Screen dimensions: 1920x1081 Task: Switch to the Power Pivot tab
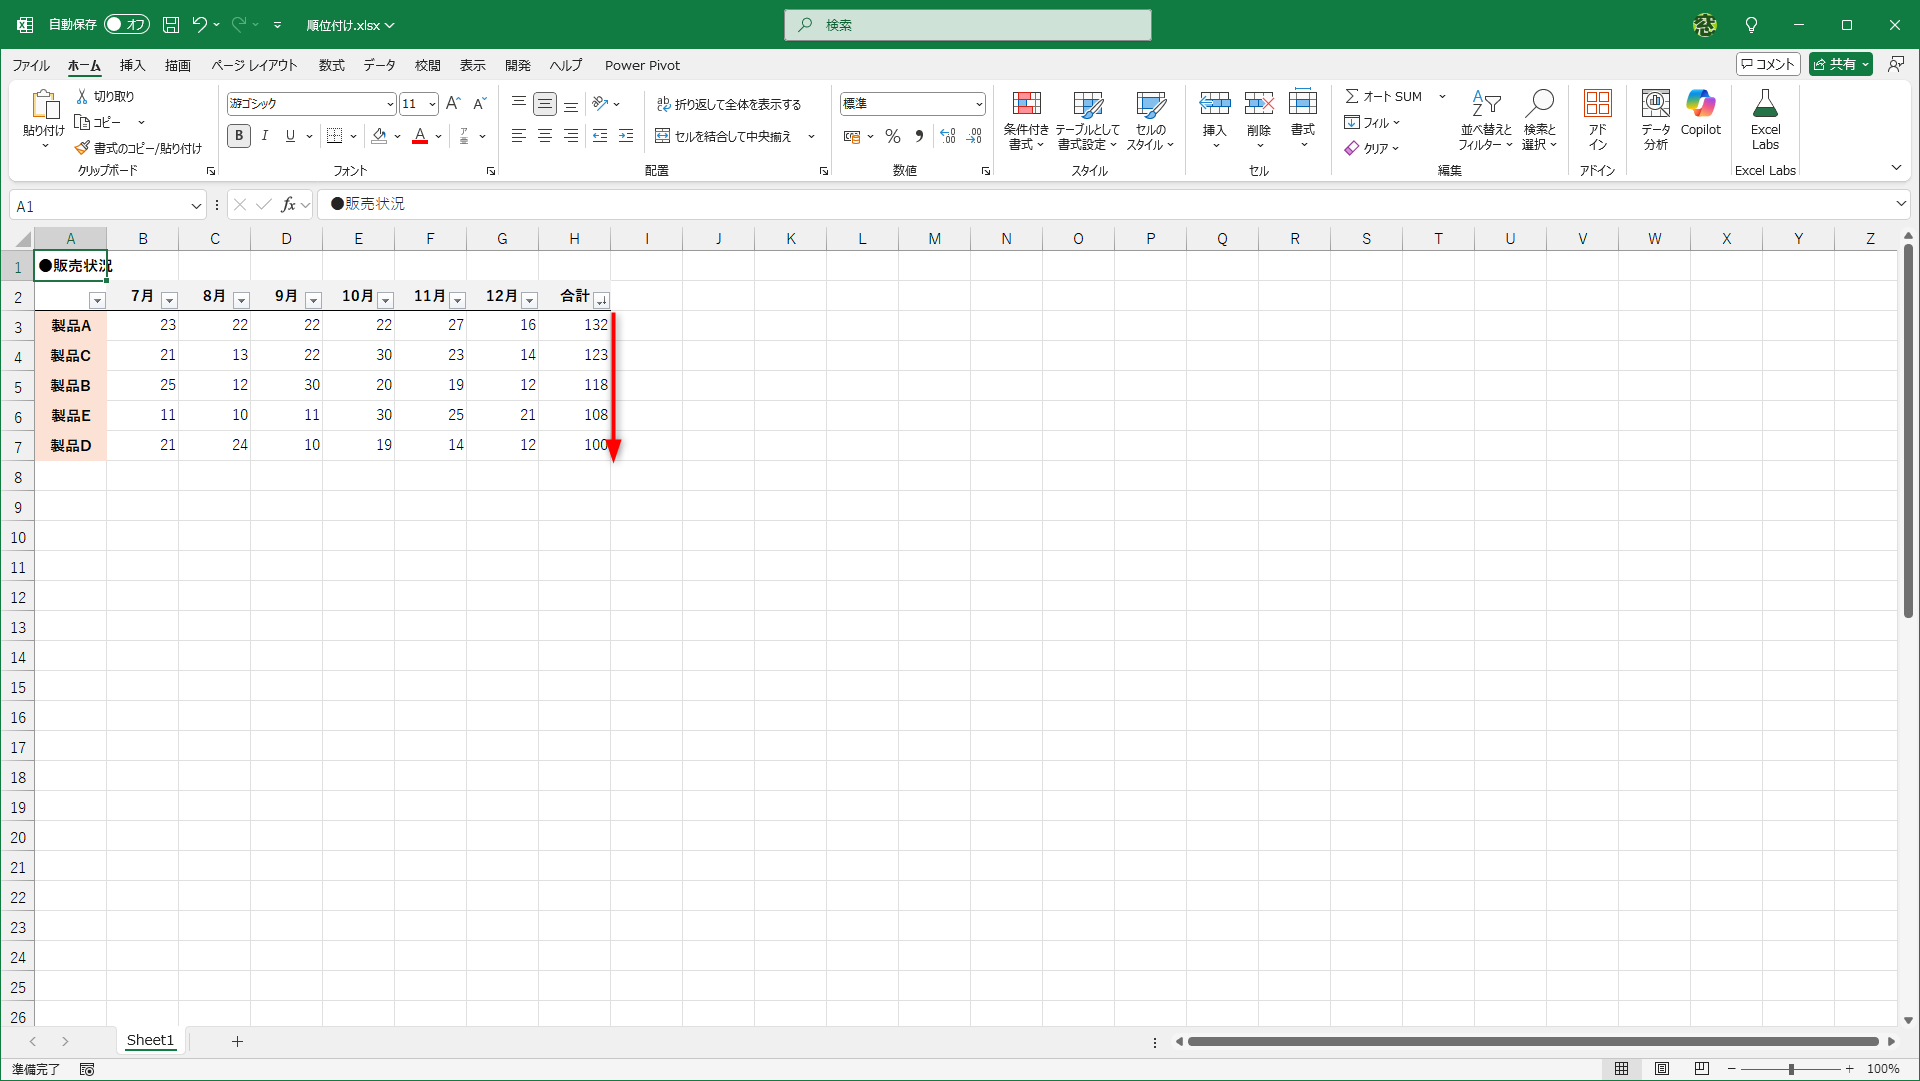tap(641, 65)
